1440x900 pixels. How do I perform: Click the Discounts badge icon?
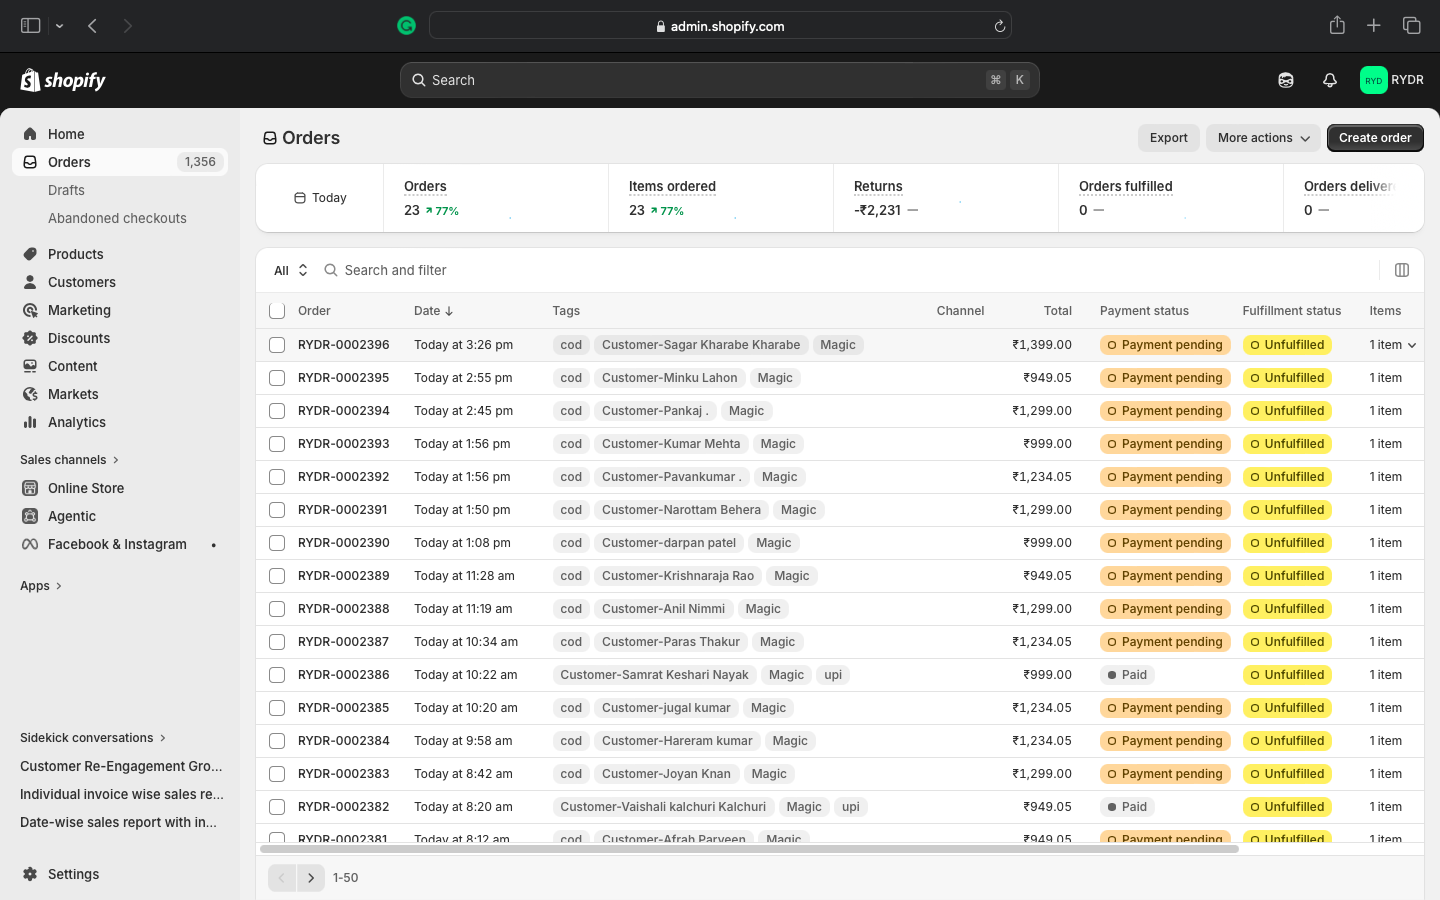(30, 338)
